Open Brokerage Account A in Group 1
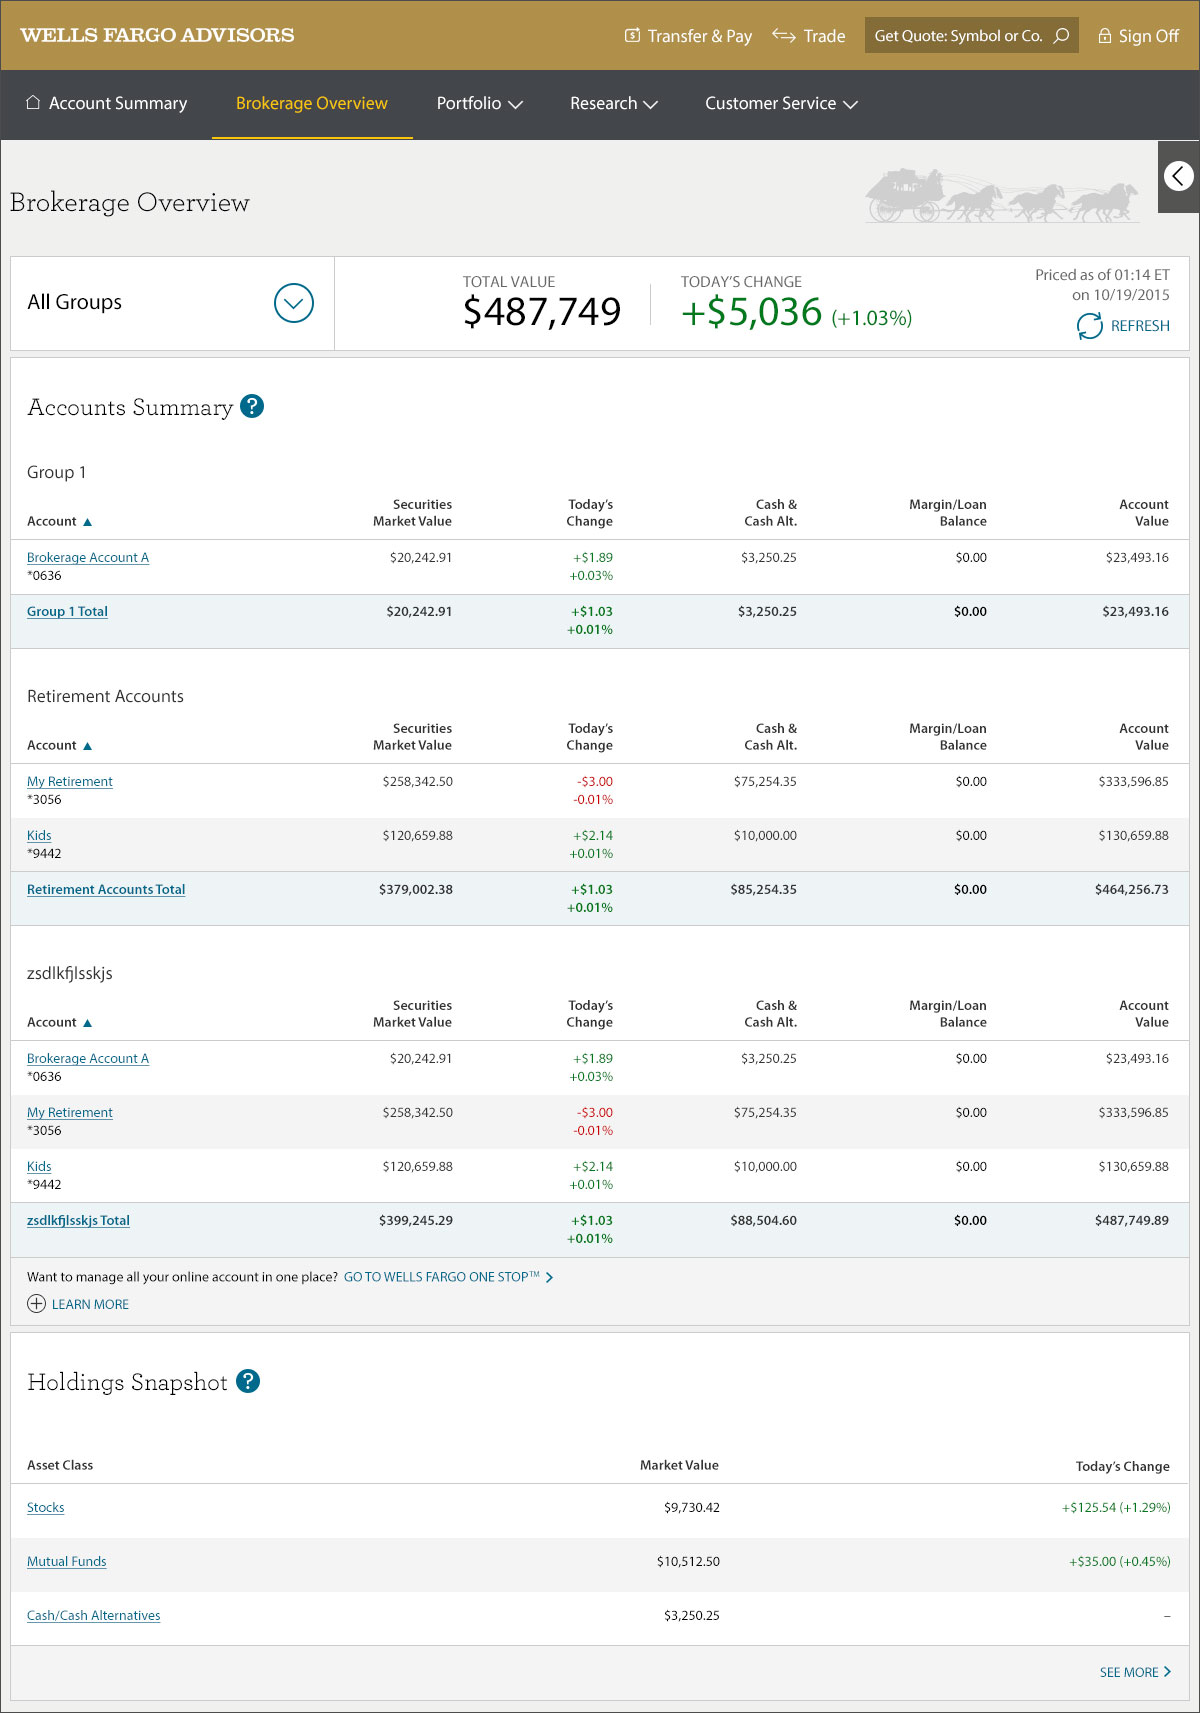Image resolution: width=1200 pixels, height=1713 pixels. pyautogui.click(x=88, y=558)
